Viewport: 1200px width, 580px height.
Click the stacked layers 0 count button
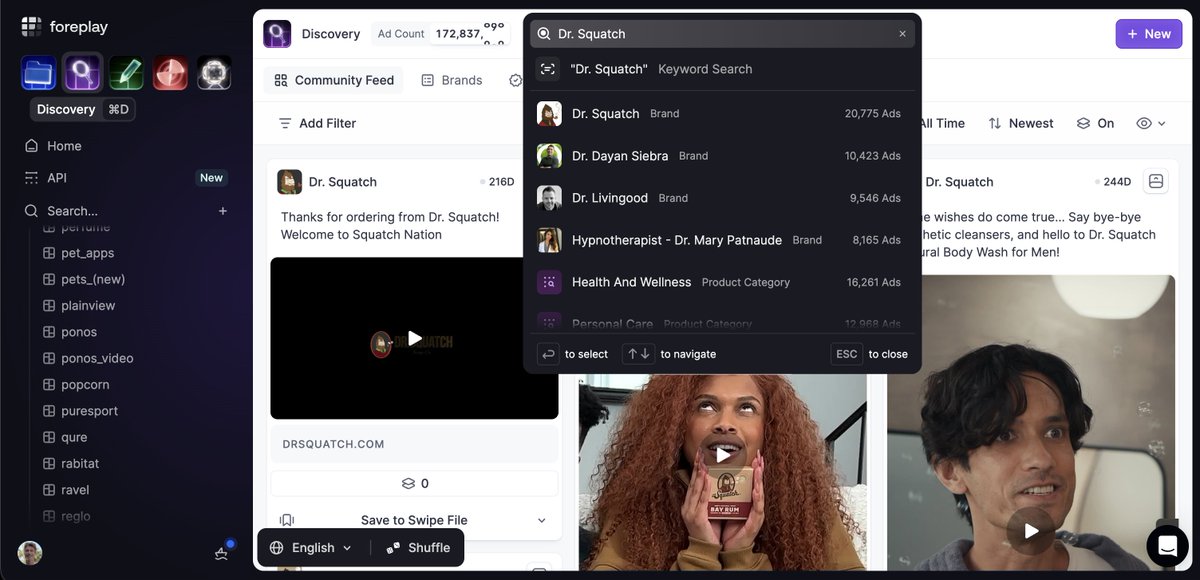tap(414, 483)
